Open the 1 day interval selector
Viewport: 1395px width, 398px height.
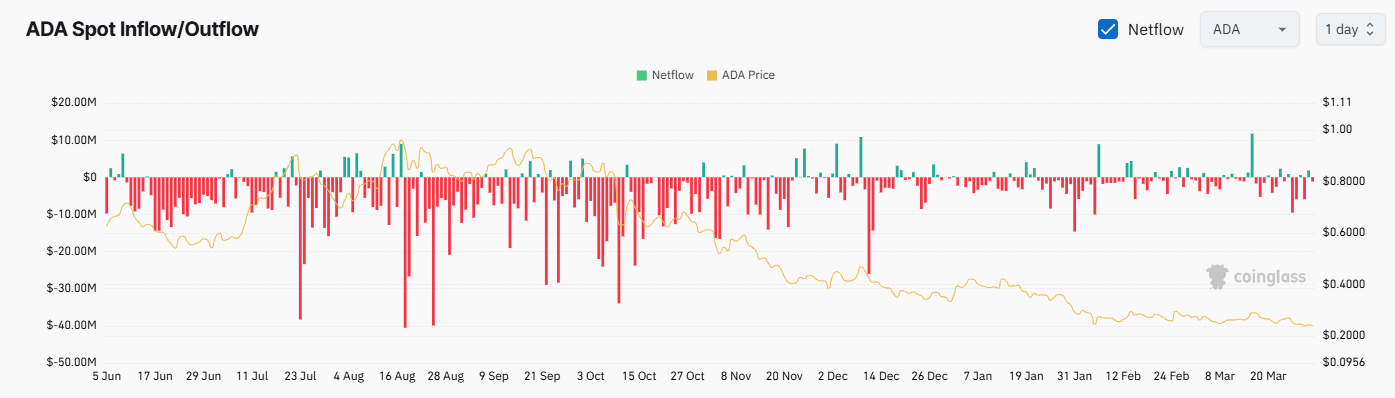[1350, 29]
